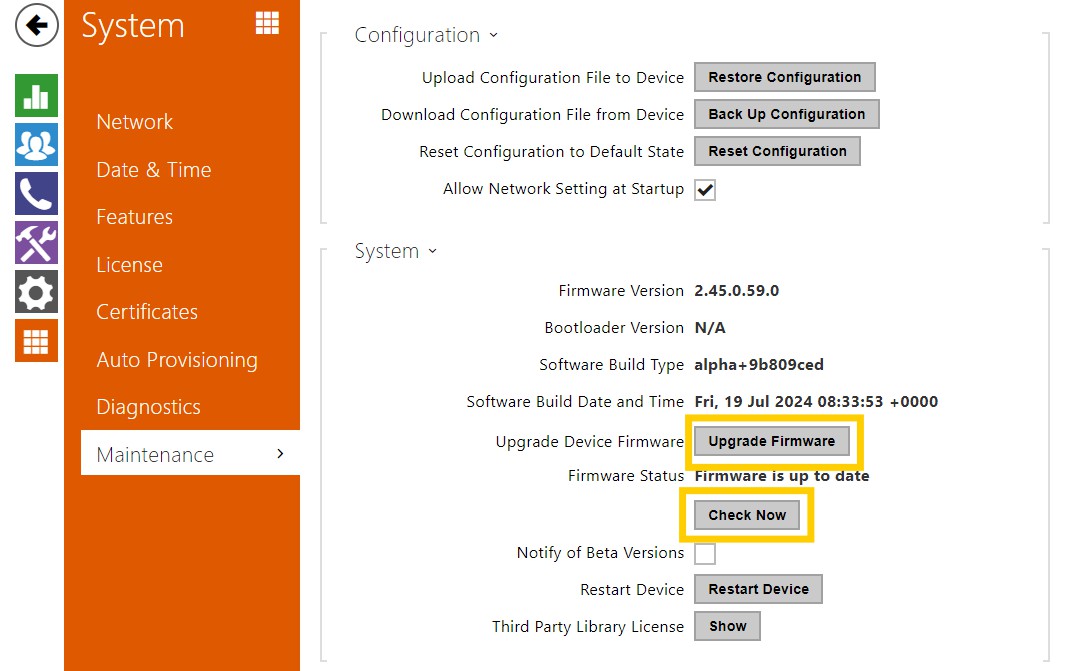Select the Auto Provisioning menu item
1066x671 pixels.
tap(176, 360)
